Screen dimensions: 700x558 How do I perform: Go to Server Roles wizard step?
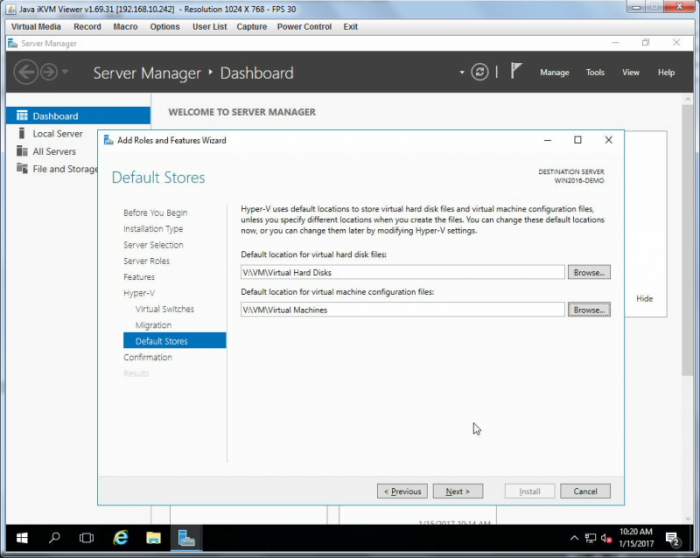146,261
